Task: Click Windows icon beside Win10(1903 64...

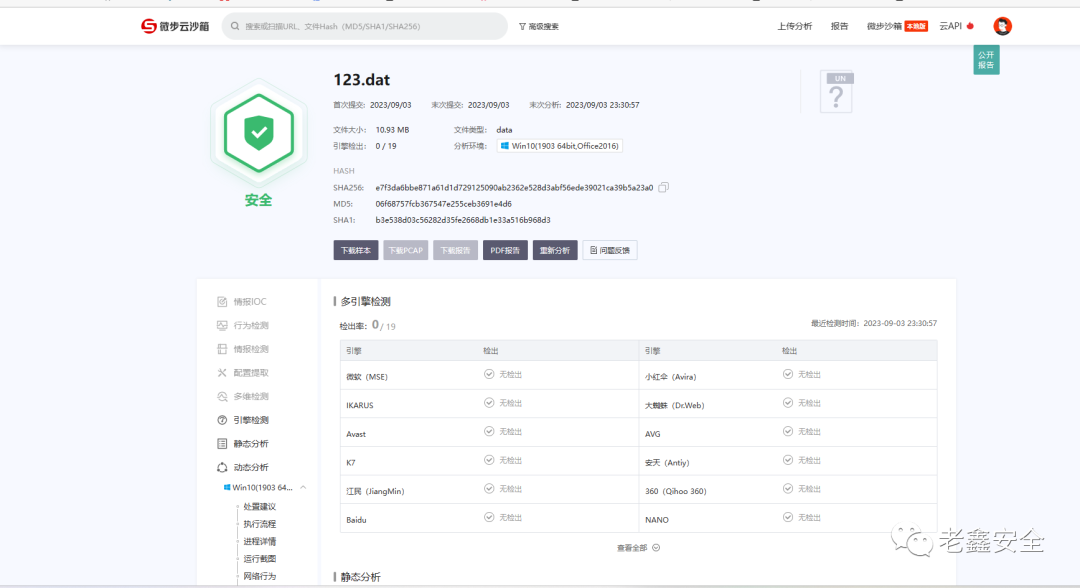Action: click(x=227, y=487)
